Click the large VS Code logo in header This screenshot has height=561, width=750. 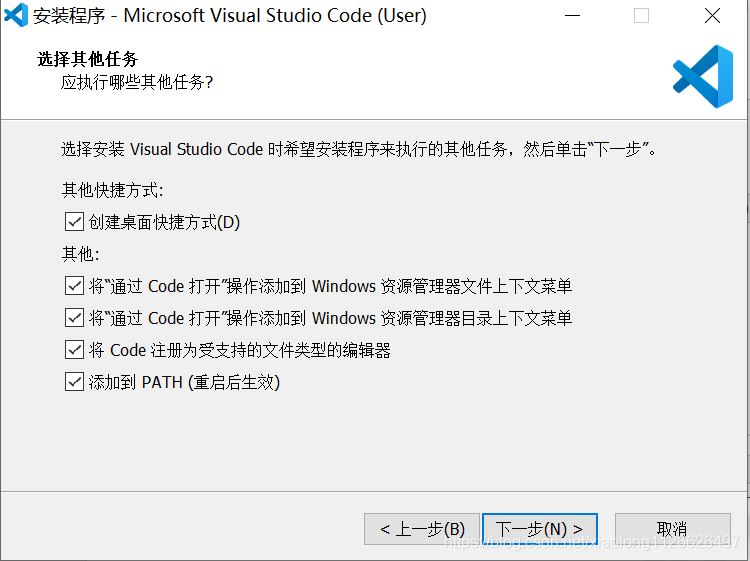(x=703, y=77)
